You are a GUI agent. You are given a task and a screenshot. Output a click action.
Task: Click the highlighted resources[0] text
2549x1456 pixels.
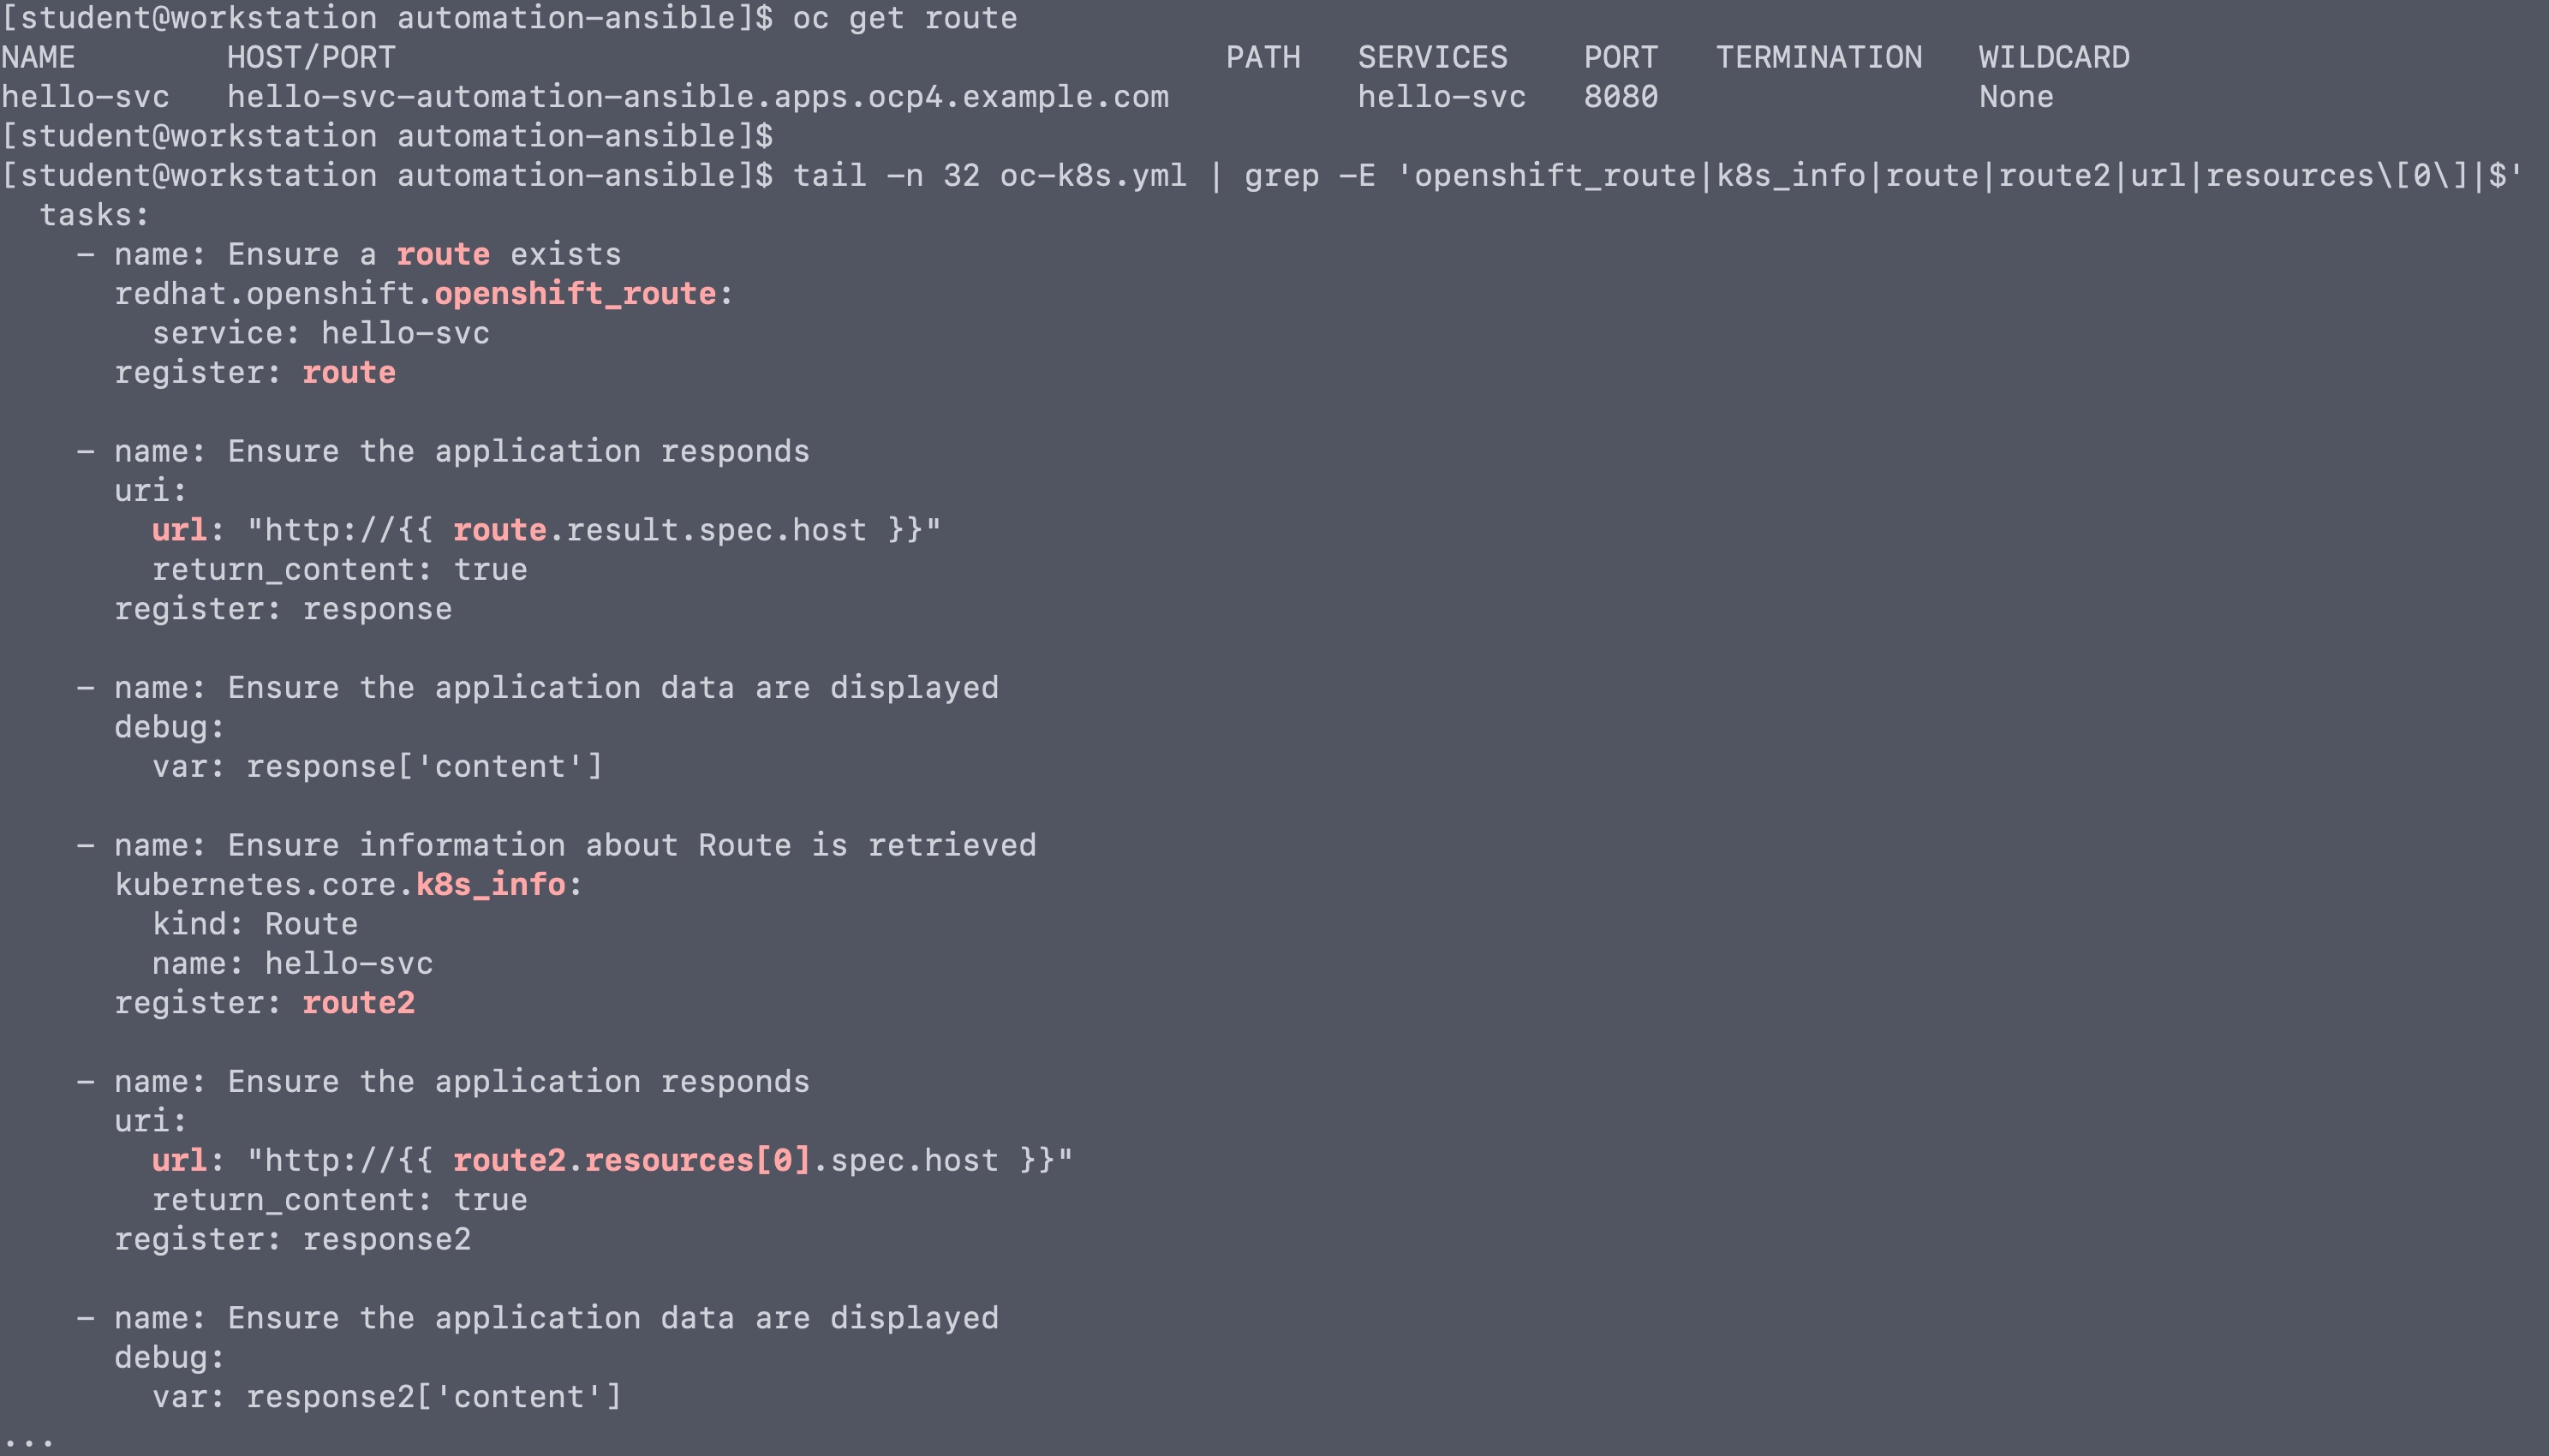pos(696,1161)
